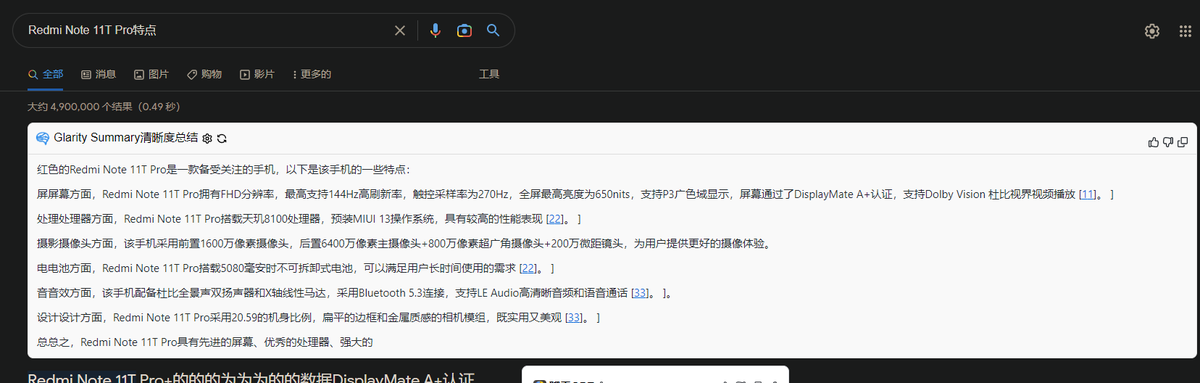
Task: Open the 工具 (Tools) options
Action: [x=489, y=74]
